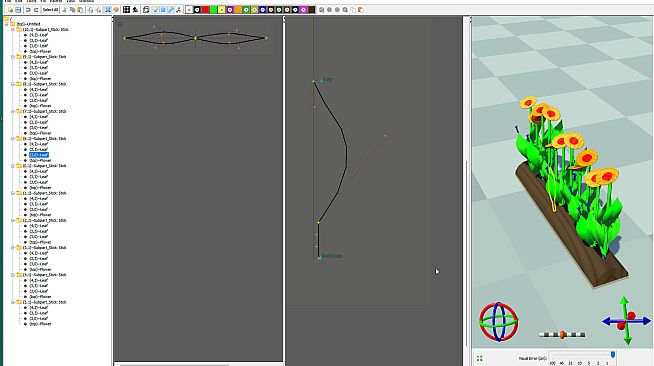Image resolution: width=654 pixels, height=366 pixels.
Task: Click the Cut scissors icon
Action: (64, 10)
